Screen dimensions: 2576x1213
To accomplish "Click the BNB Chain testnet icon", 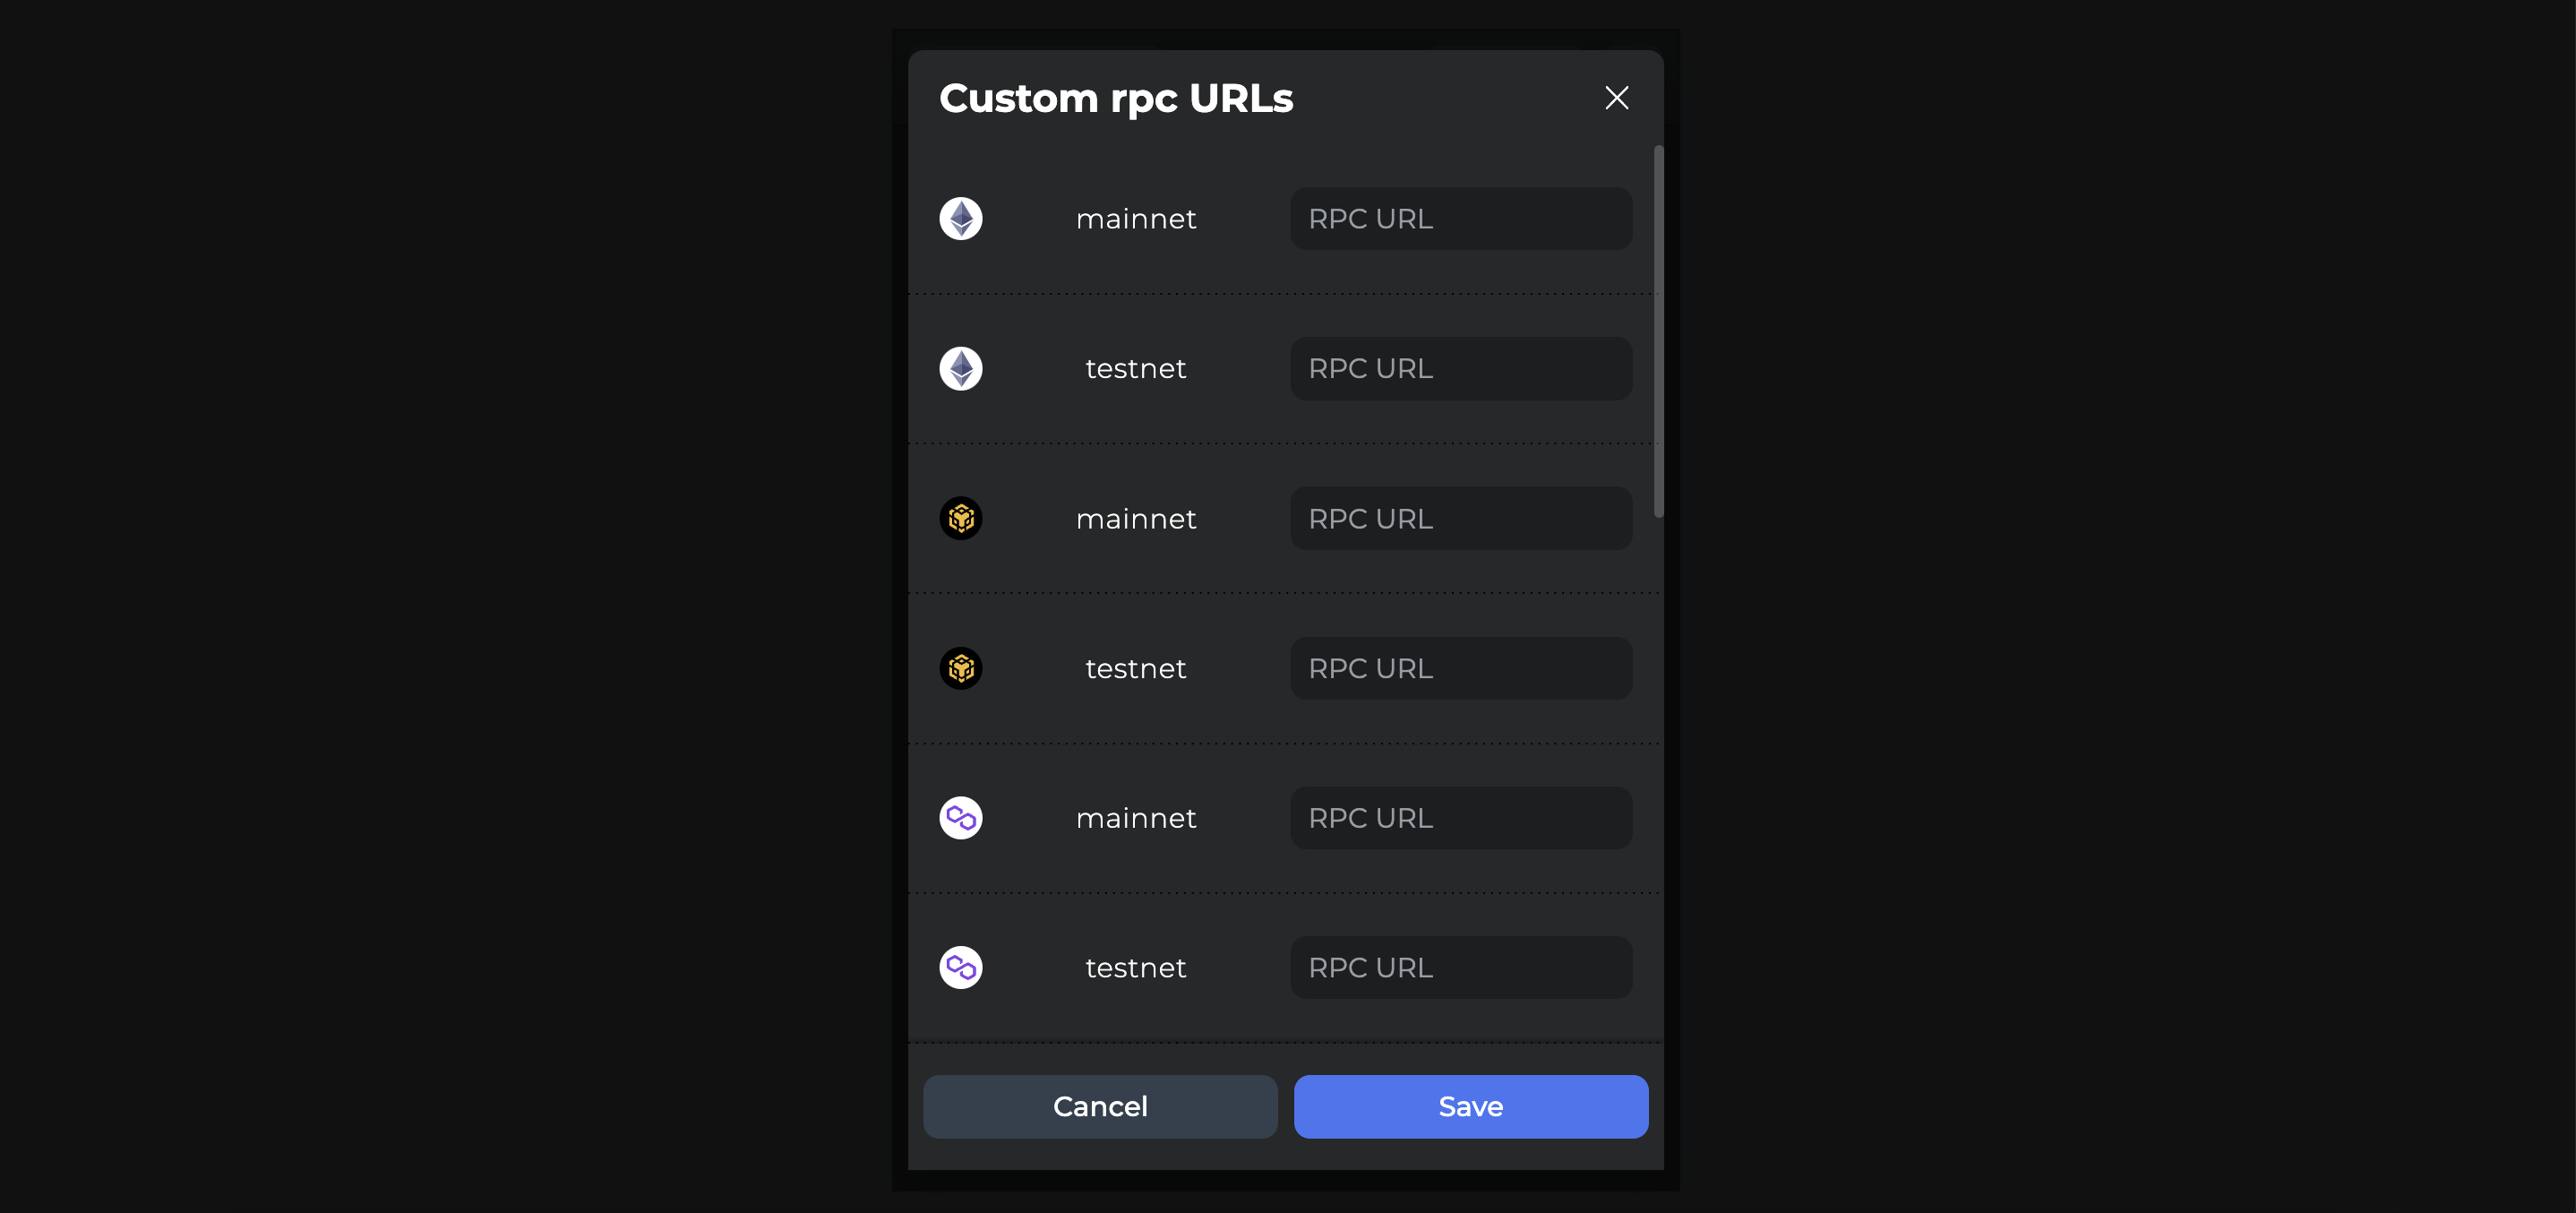I will click(x=960, y=668).
